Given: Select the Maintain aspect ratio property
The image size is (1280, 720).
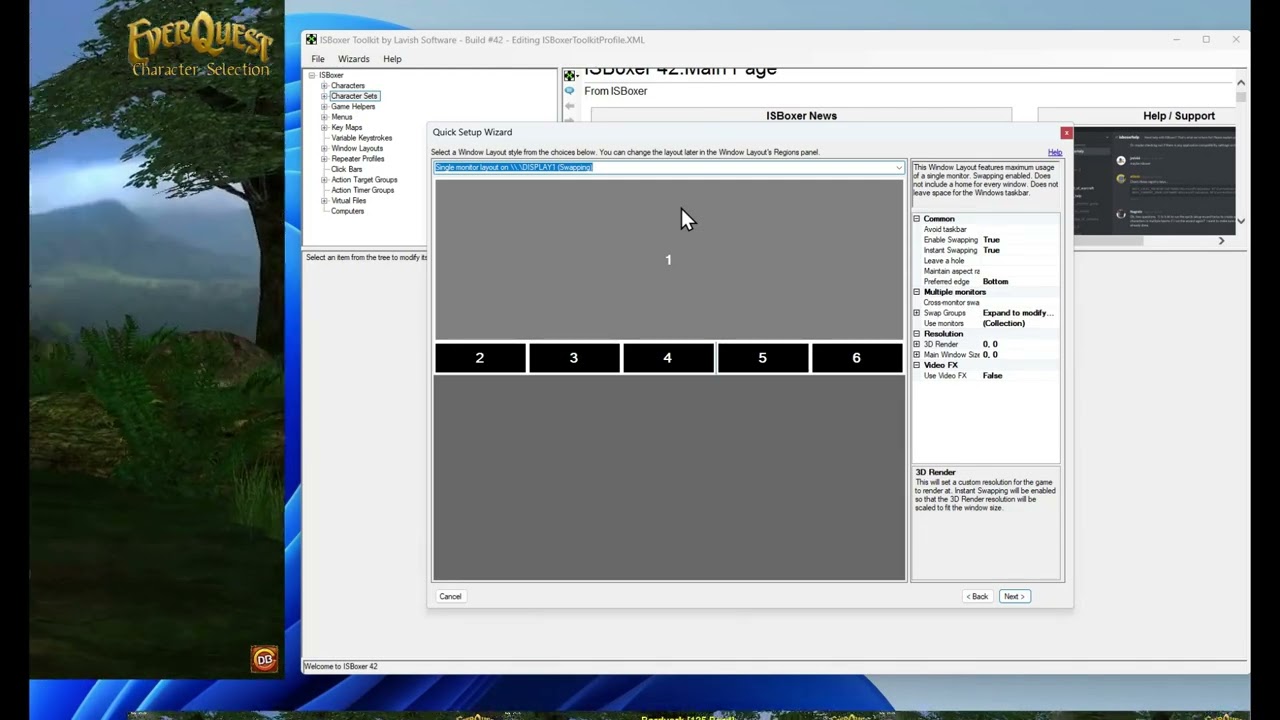Looking at the screenshot, I should click(x=951, y=271).
